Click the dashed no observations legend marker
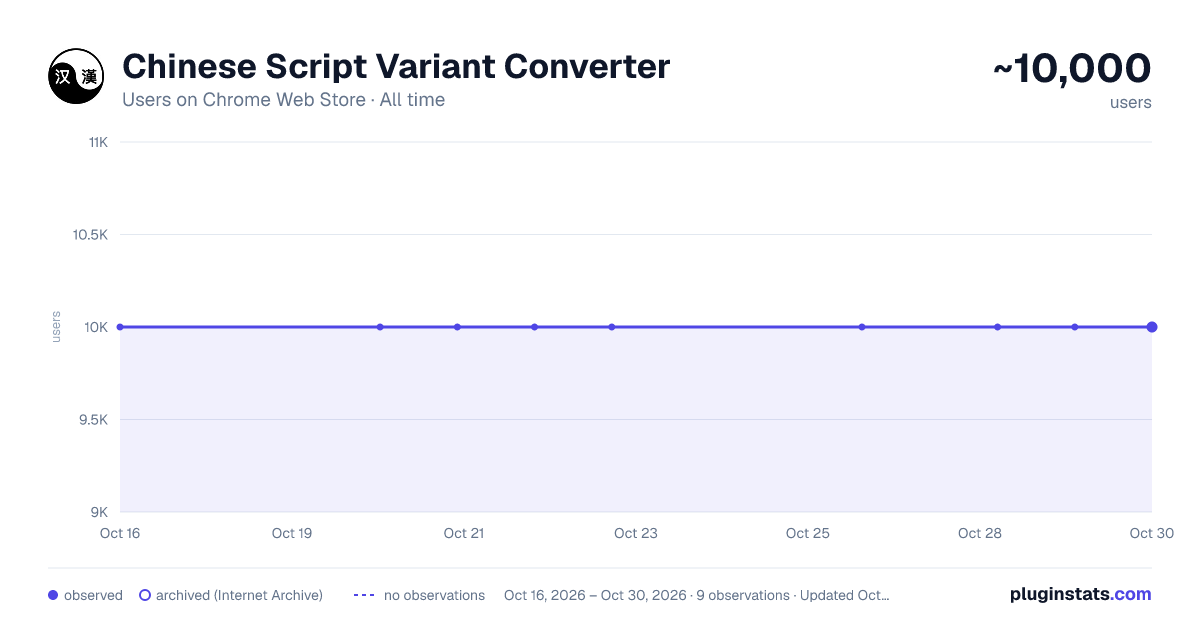Image resolution: width=1200 pixels, height=630 pixels. (x=364, y=595)
